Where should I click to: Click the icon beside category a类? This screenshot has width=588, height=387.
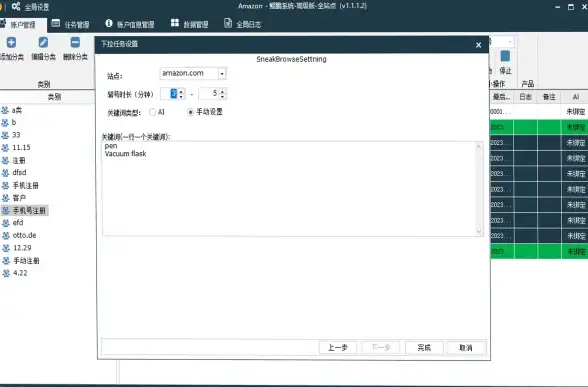click(5, 110)
